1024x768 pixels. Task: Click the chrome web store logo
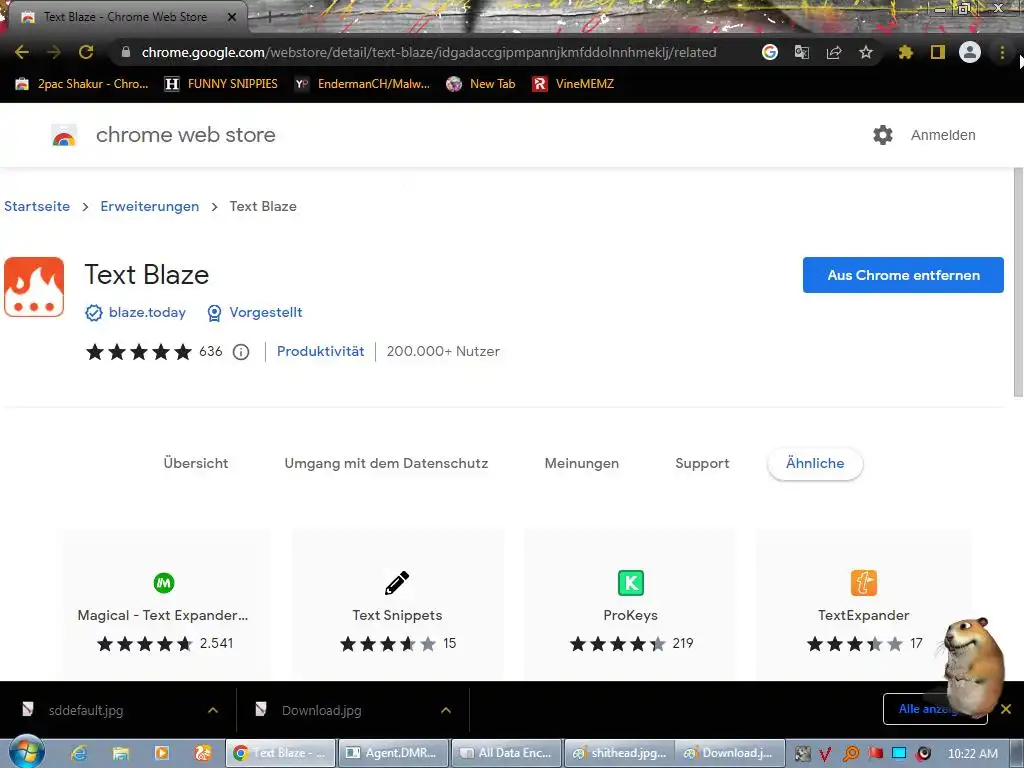click(64, 135)
